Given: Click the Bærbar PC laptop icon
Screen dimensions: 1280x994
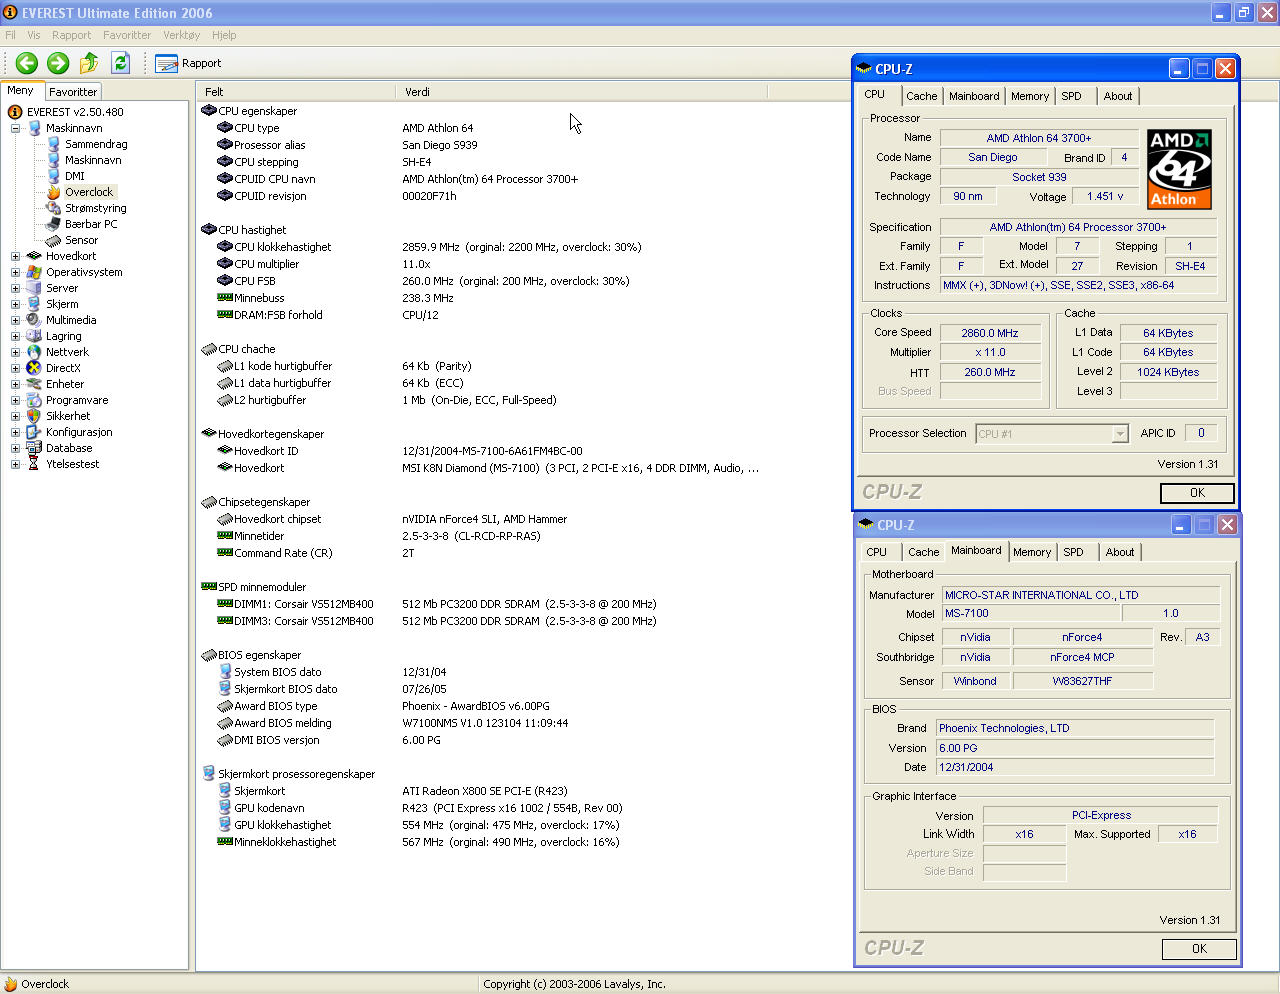Looking at the screenshot, I should pos(54,224).
